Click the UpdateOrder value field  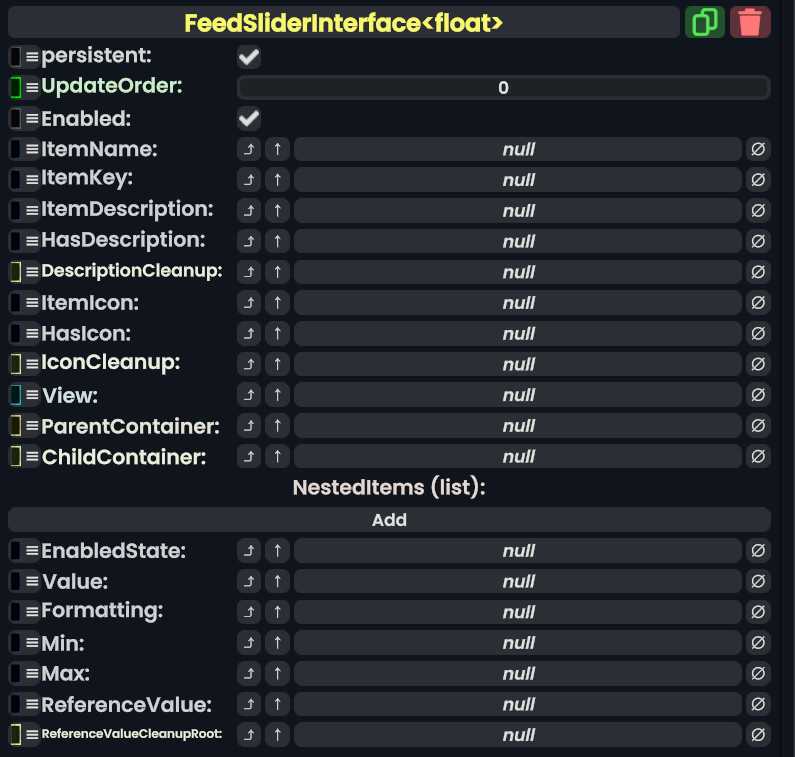point(503,88)
